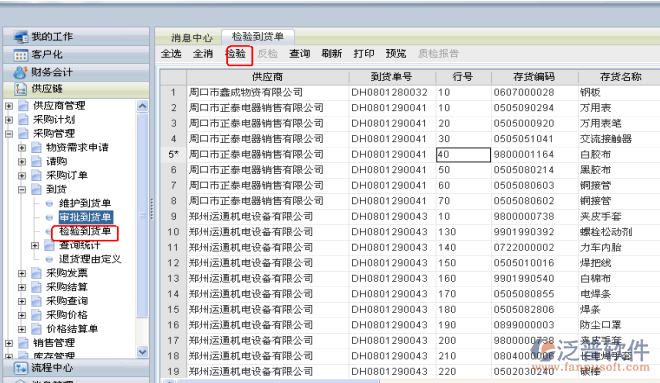Open the 我的工作 panel icon
Screen dimensions: 660x383
pos(20,37)
